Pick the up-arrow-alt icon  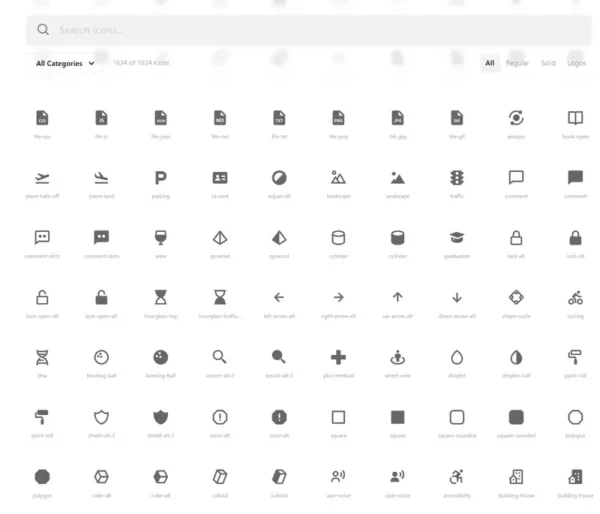tap(398, 297)
